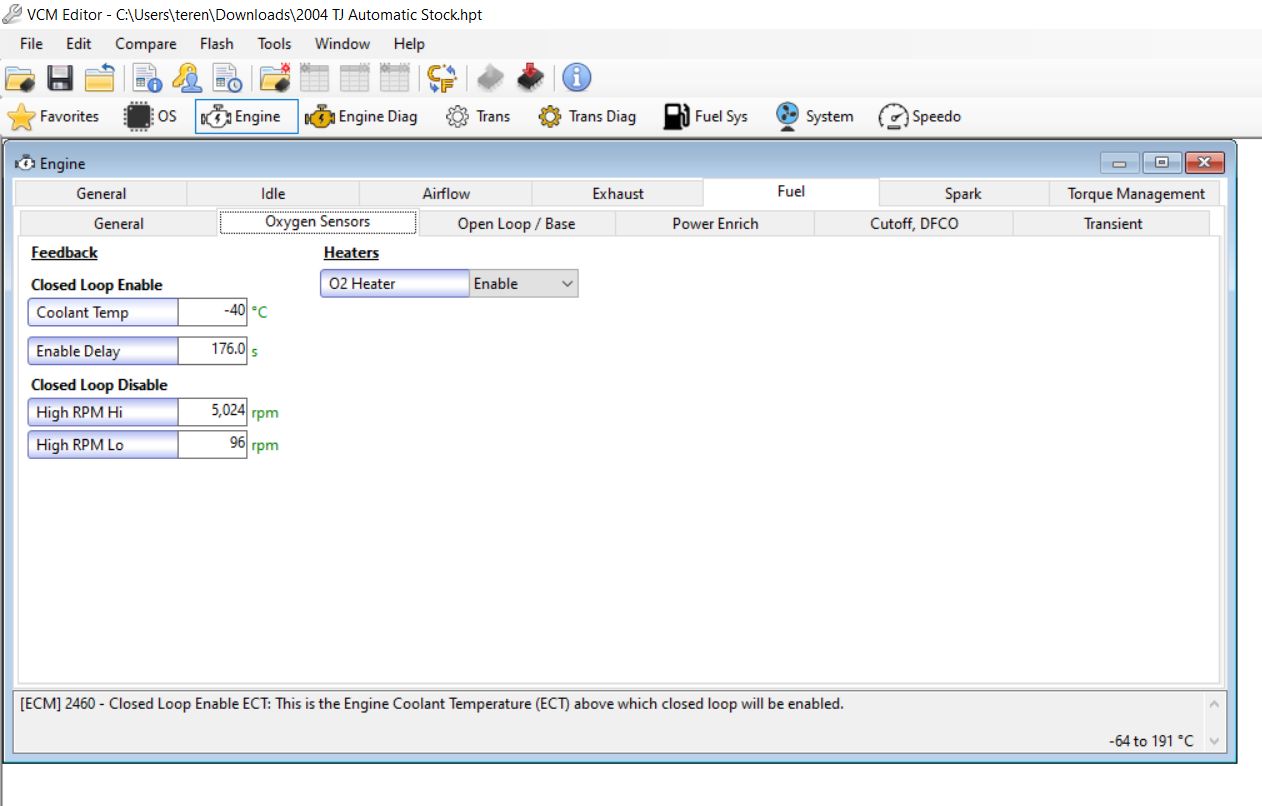Click the blue information icon in toolbar
Screen dimensions: 1262x806
(x=576, y=78)
